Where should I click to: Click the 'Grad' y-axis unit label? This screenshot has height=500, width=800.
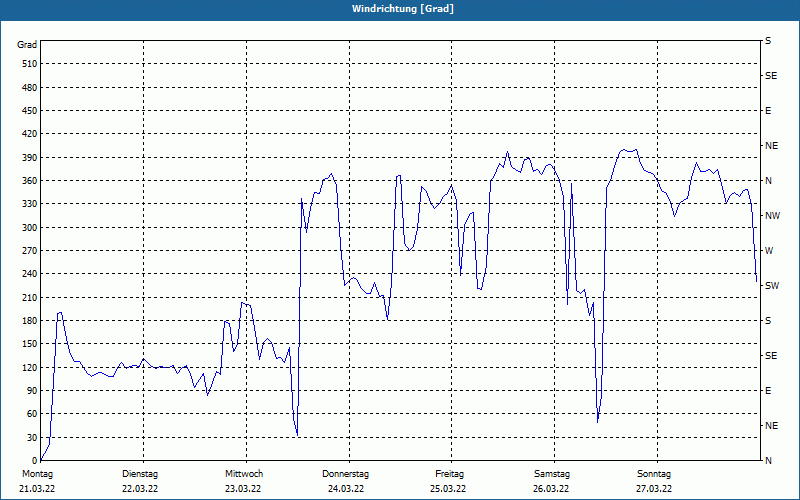click(x=27, y=45)
